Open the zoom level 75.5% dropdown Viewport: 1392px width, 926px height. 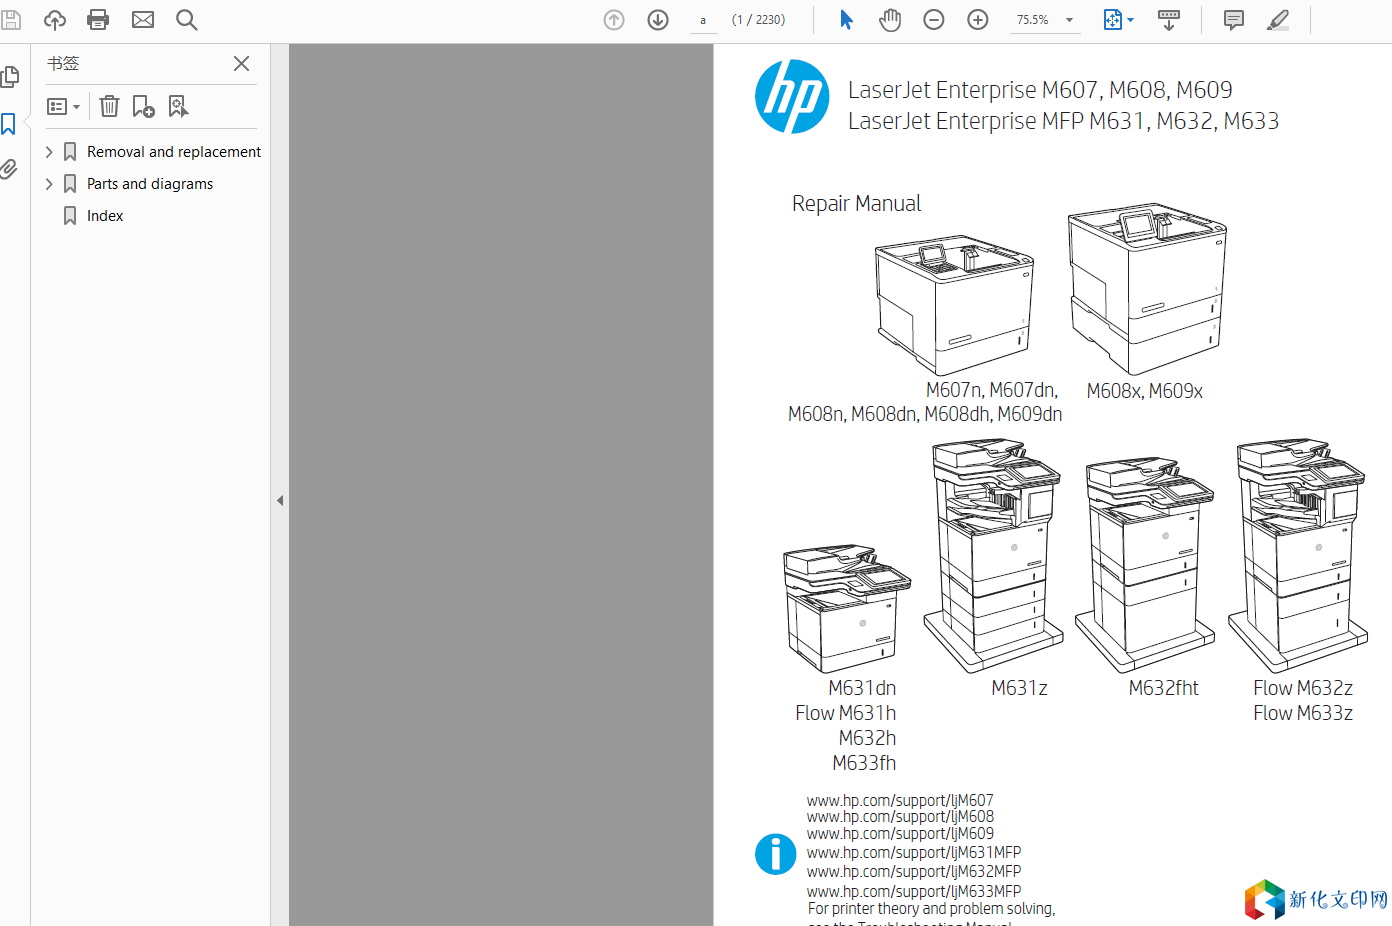[x=1069, y=20]
